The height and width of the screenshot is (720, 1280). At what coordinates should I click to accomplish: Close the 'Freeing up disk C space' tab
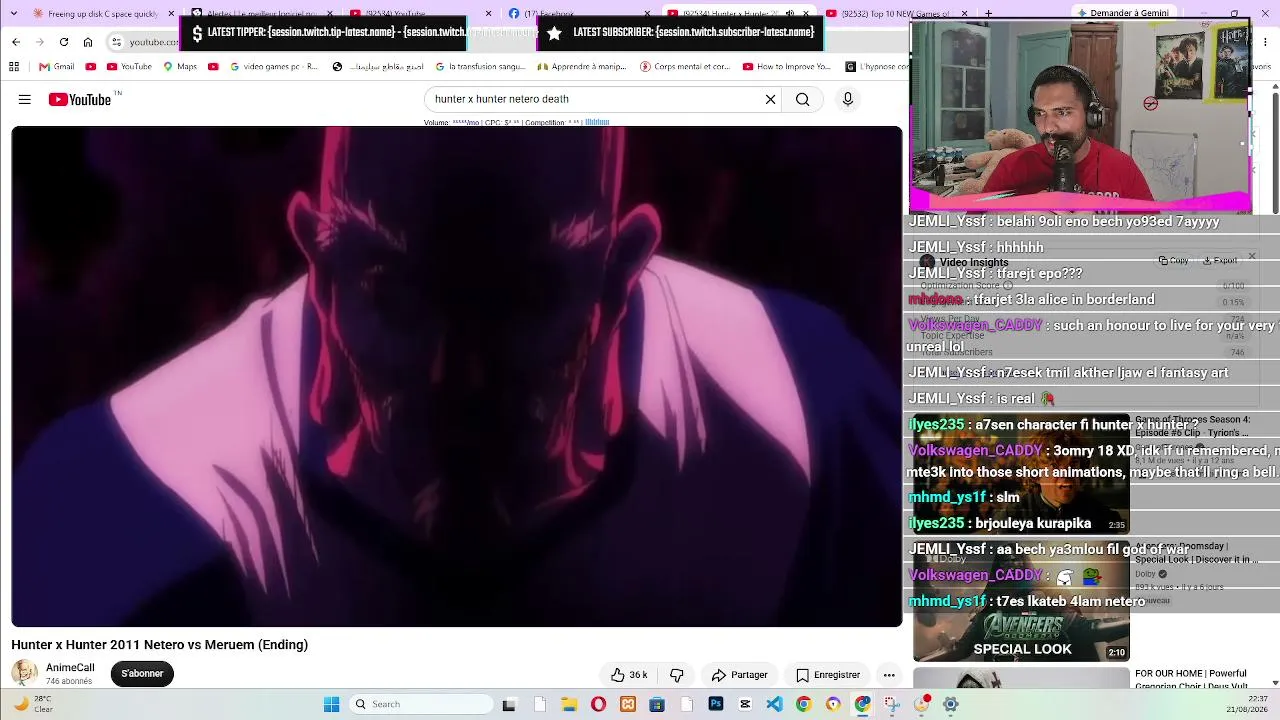[171, 14]
